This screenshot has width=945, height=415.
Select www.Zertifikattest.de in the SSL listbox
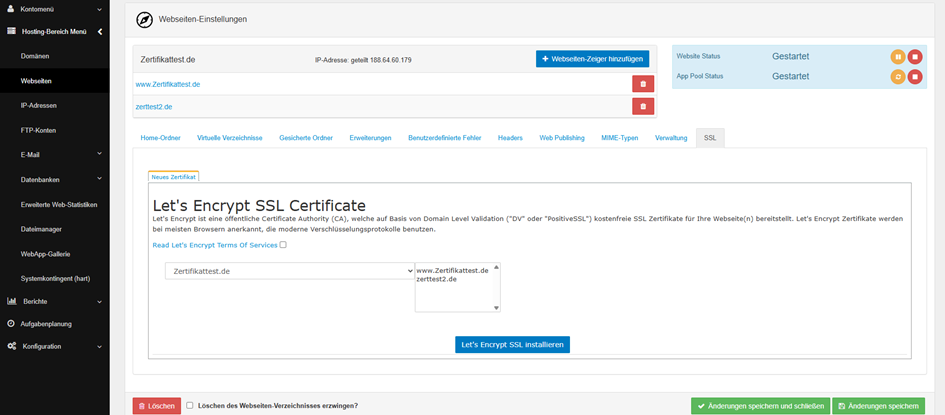click(452, 270)
